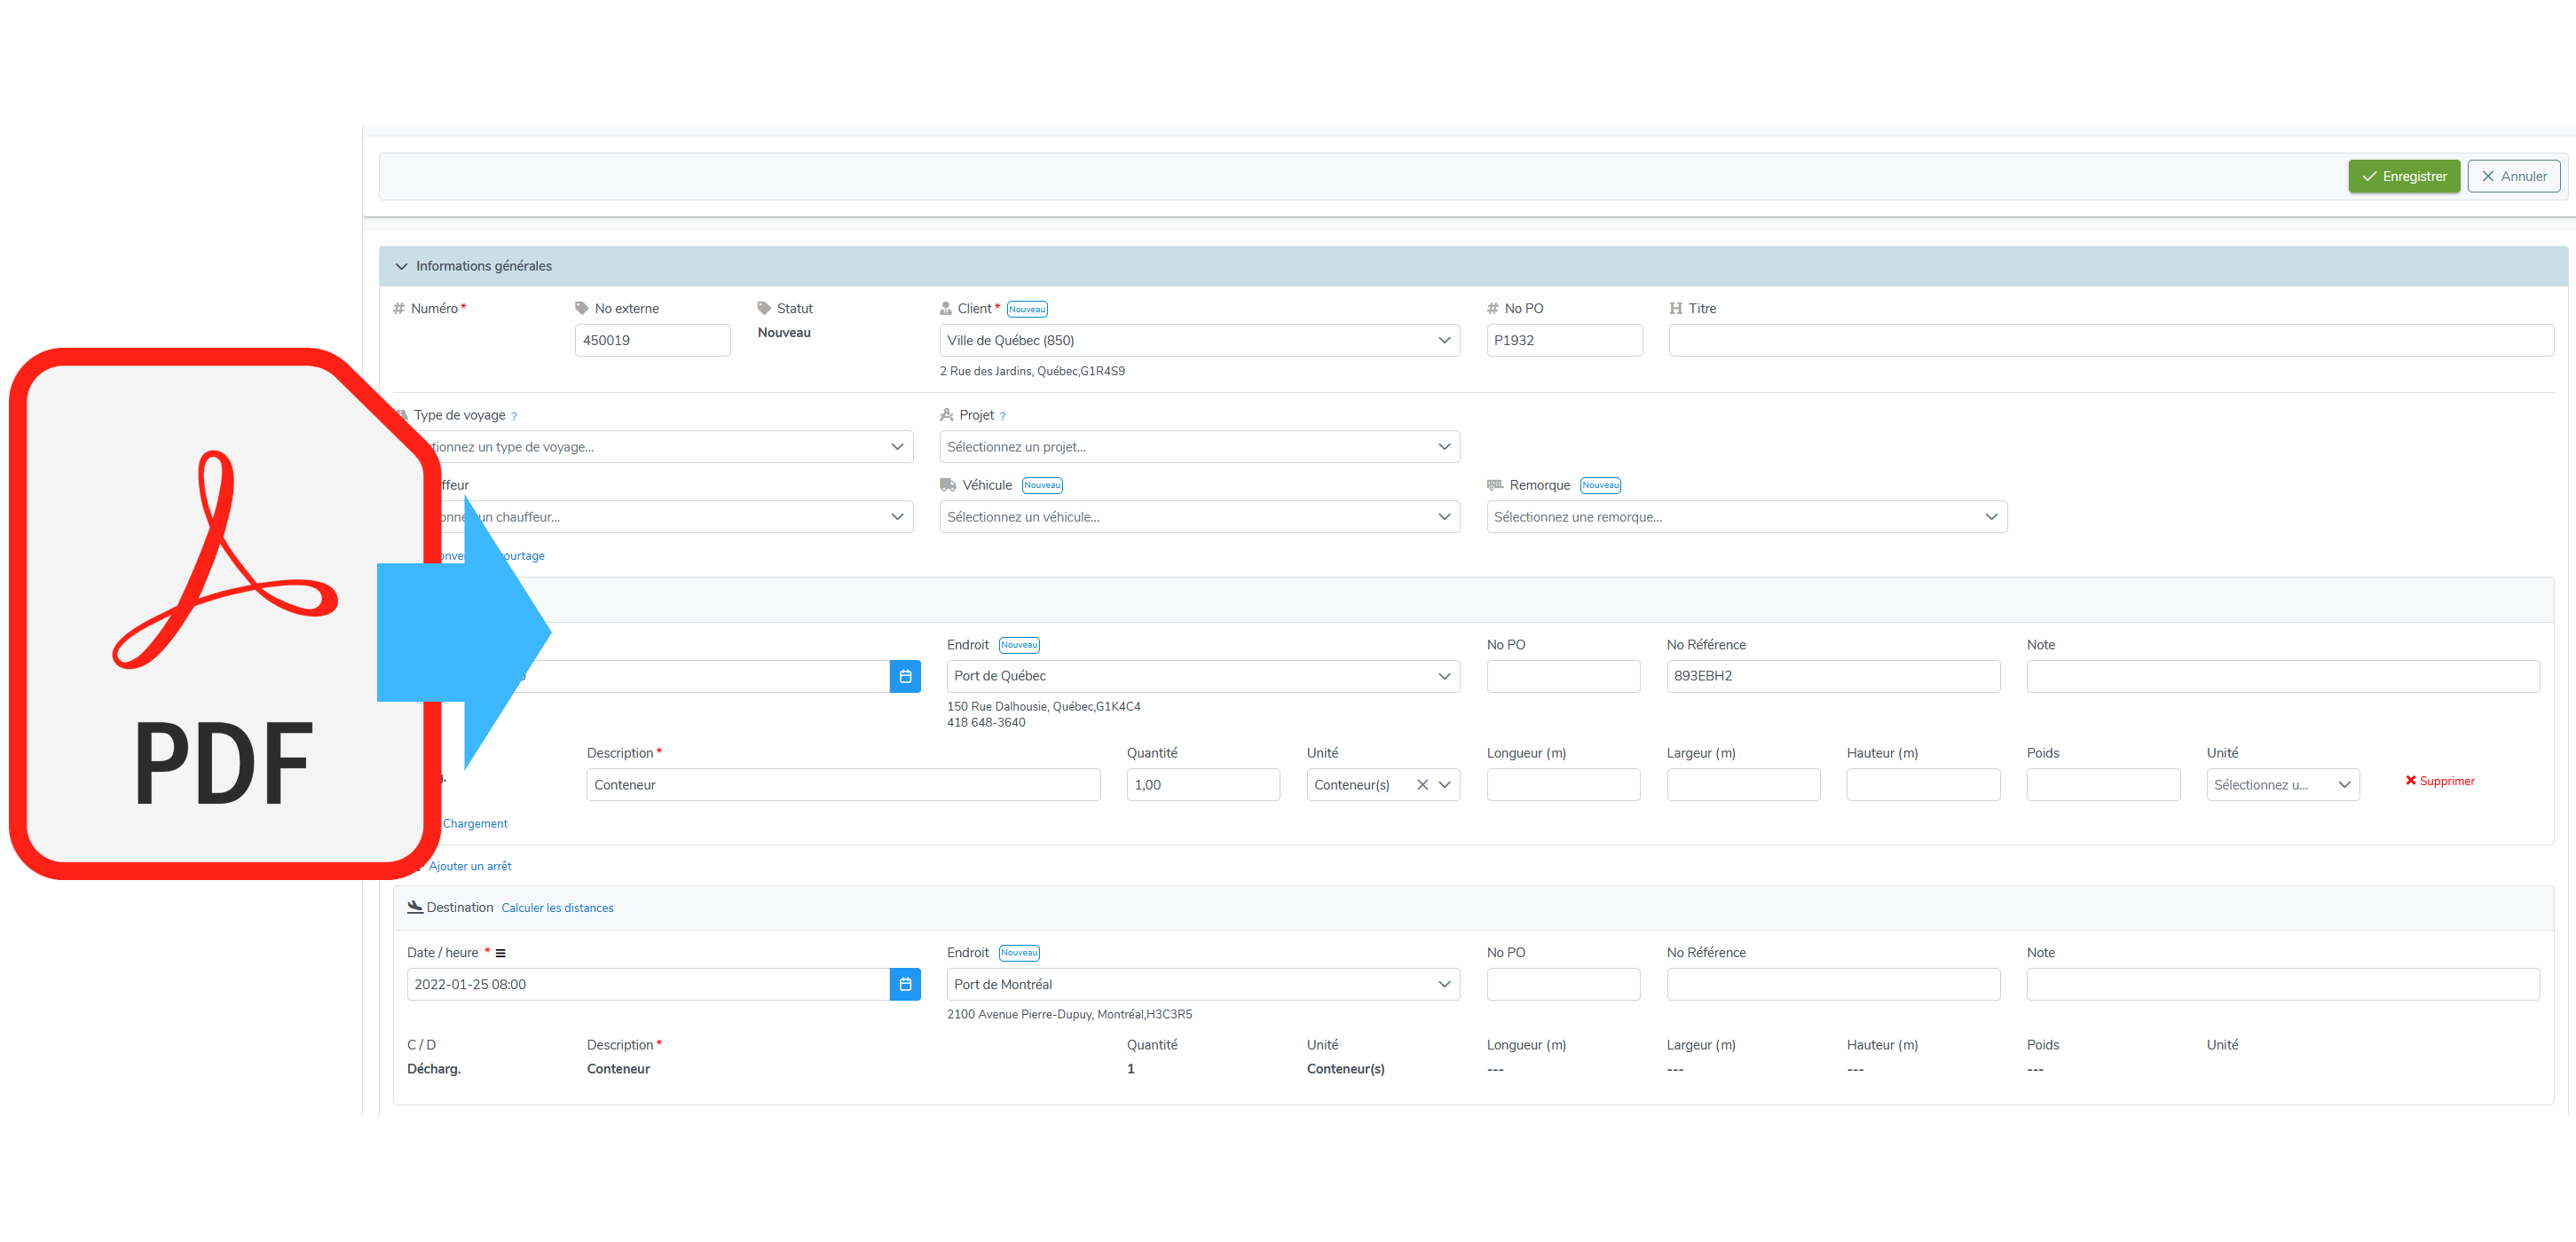This screenshot has width=2576, height=1242.
Task: Click the Poids input field
Action: 2103,785
